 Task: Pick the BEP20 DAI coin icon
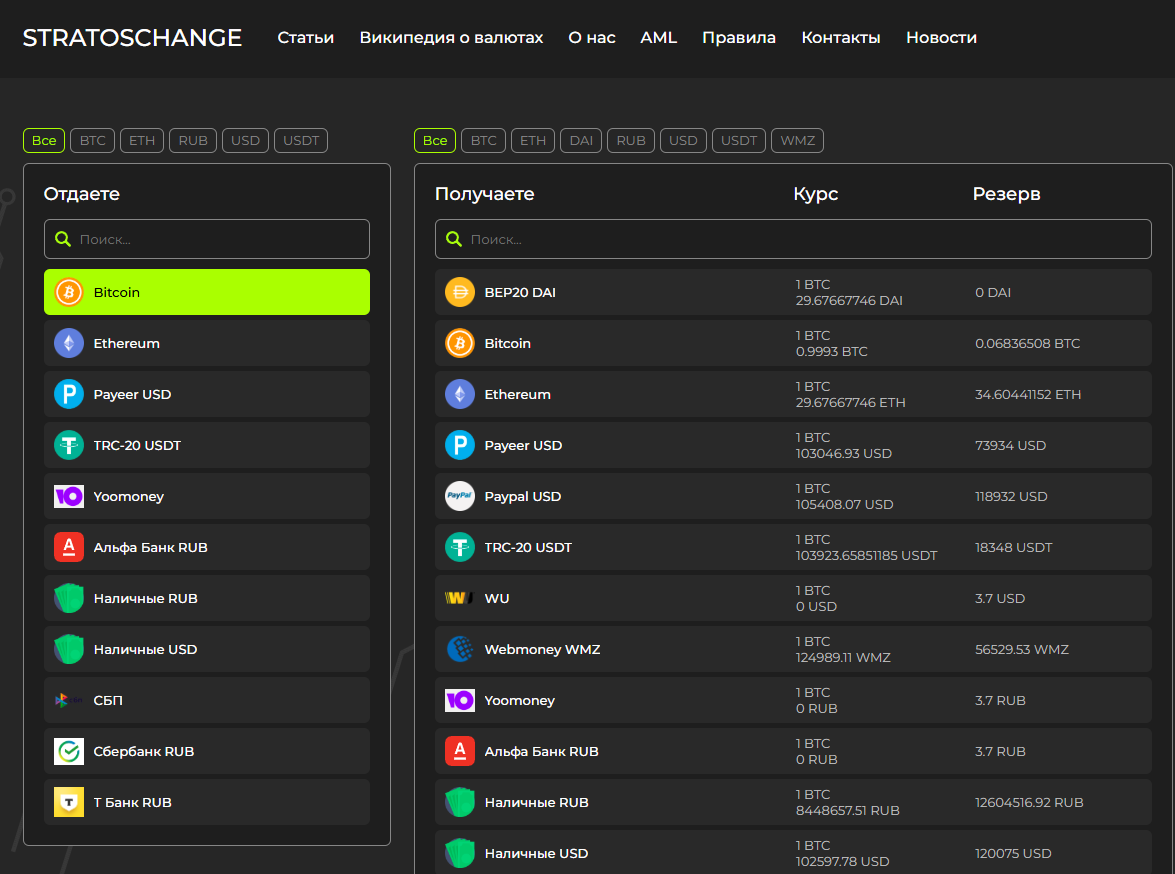point(460,292)
